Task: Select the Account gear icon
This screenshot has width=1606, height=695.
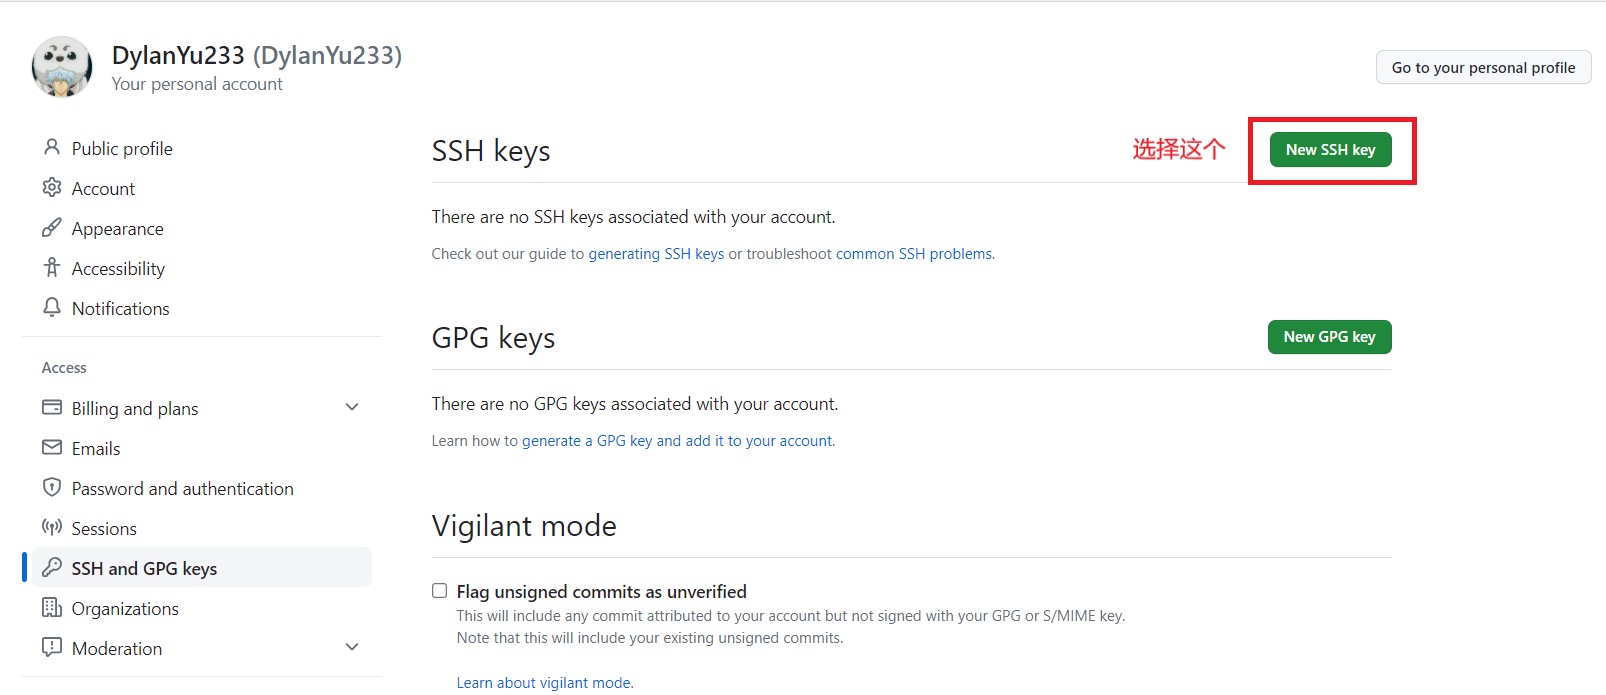Action: point(52,188)
